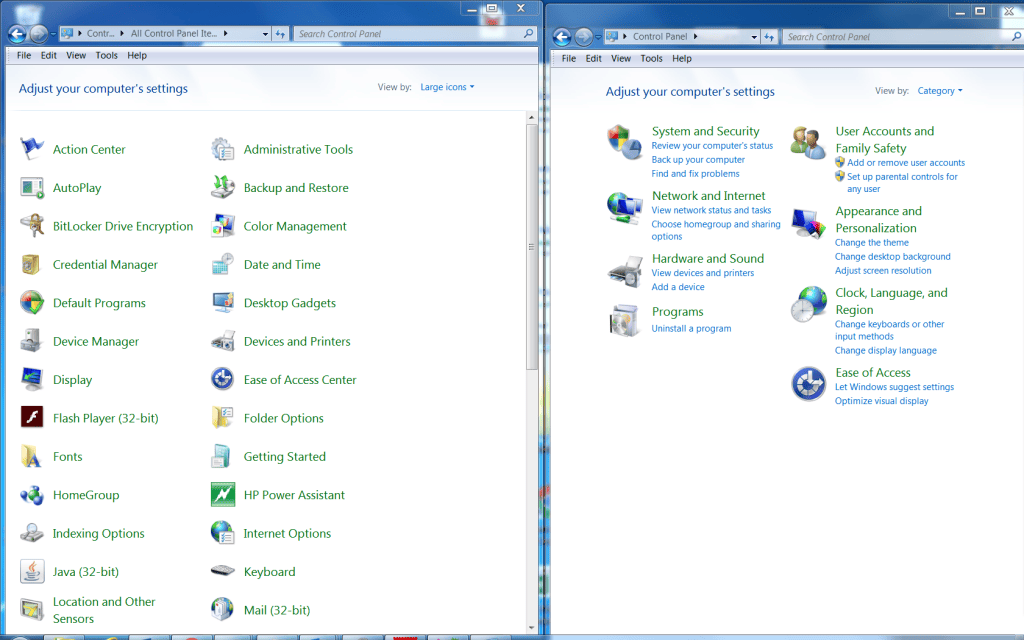Viewport: 1024px width, 640px height.
Task: Open the Indexing Options icon
Action: pyautogui.click(x=31, y=533)
